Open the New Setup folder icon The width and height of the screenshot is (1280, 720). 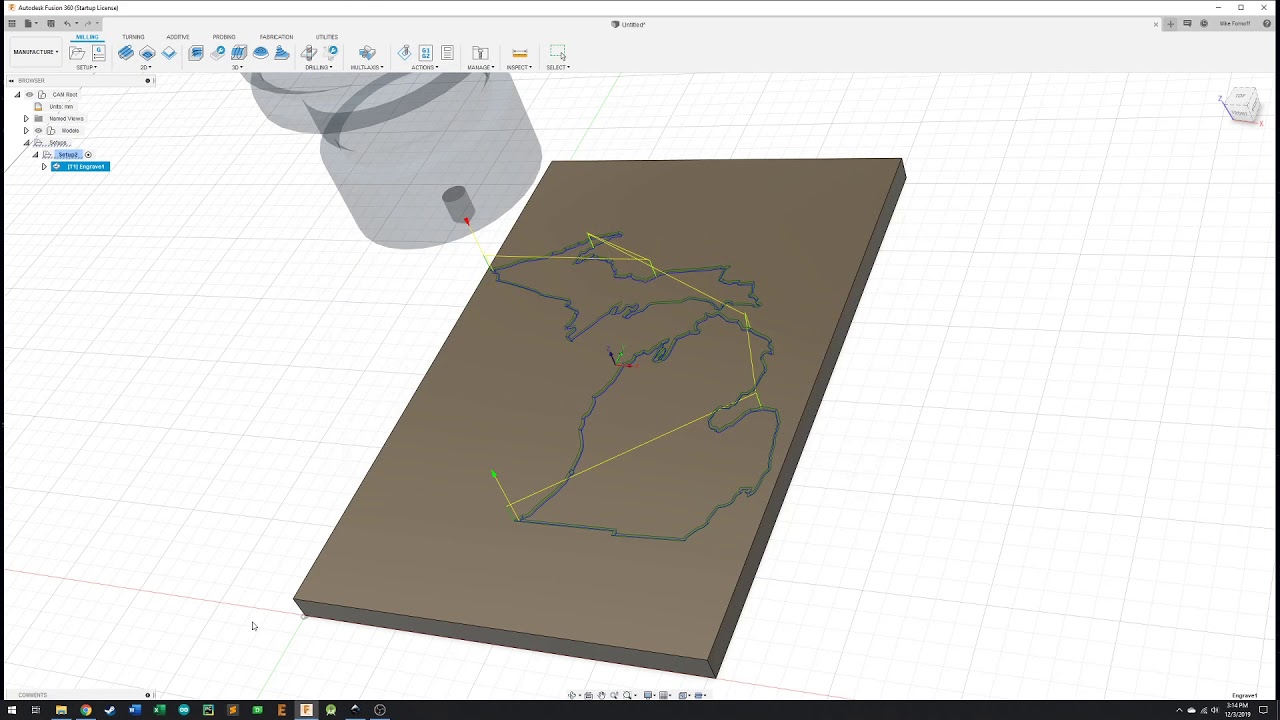point(77,53)
